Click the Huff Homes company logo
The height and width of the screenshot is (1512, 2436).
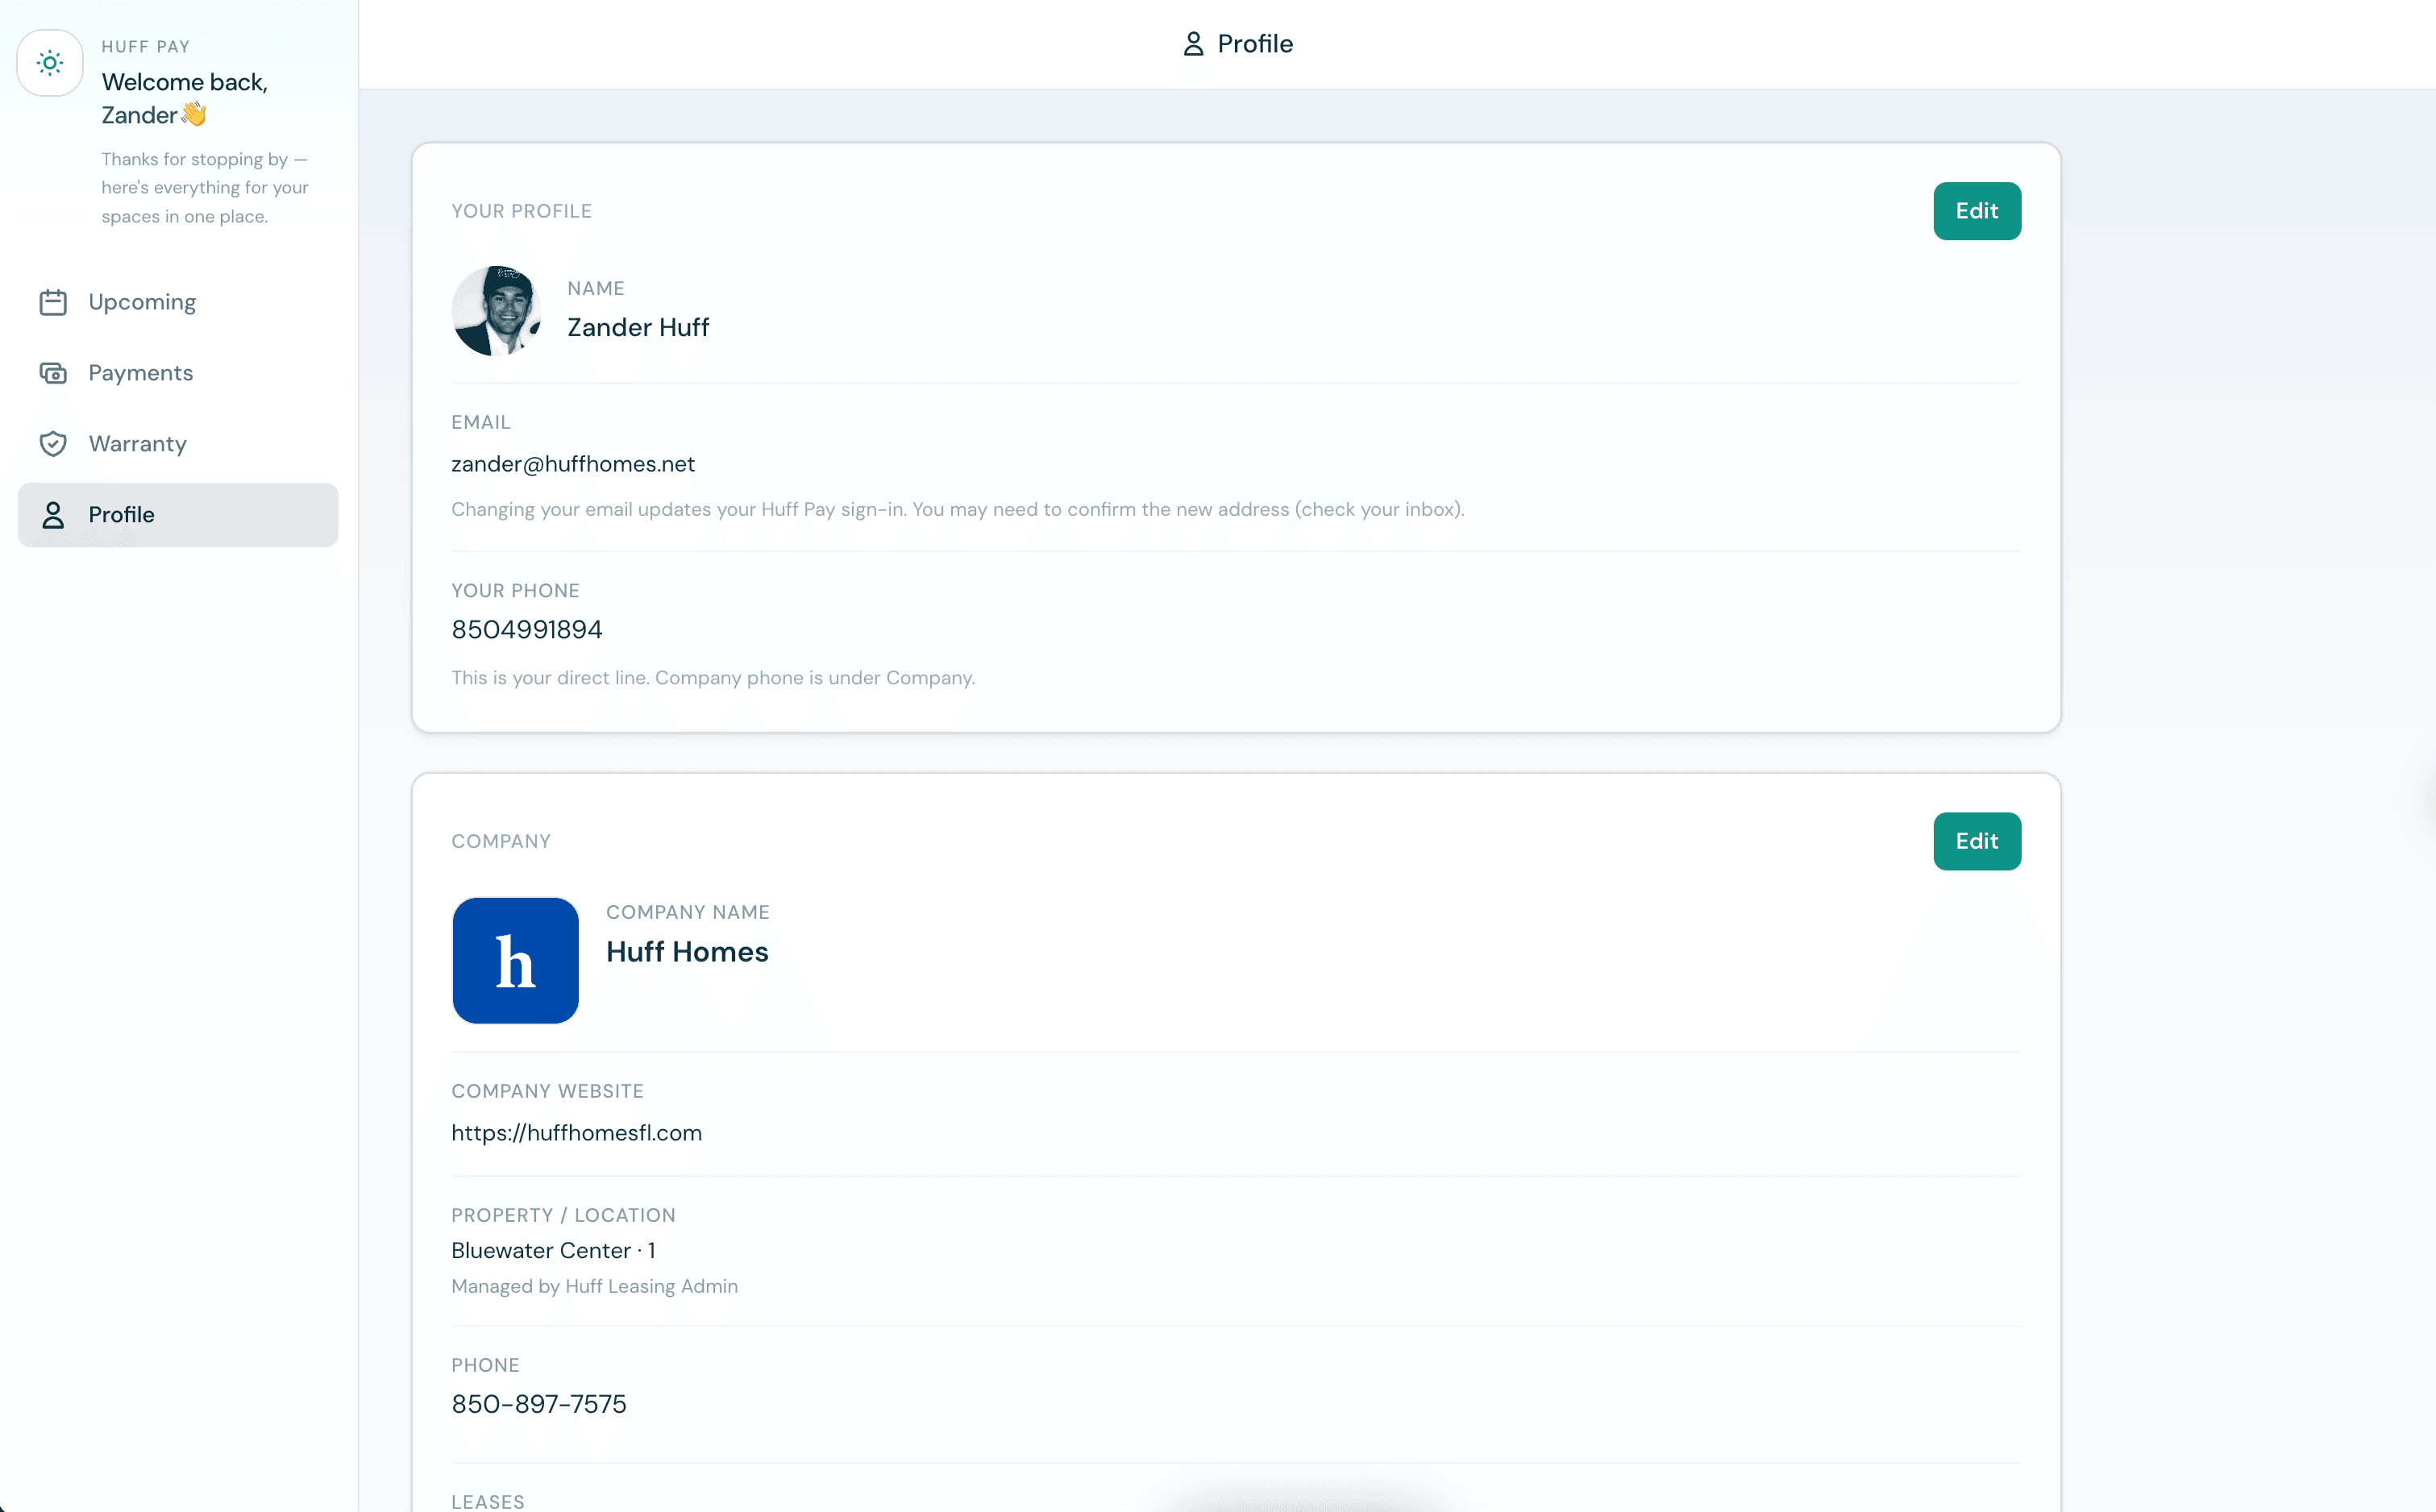pos(515,960)
